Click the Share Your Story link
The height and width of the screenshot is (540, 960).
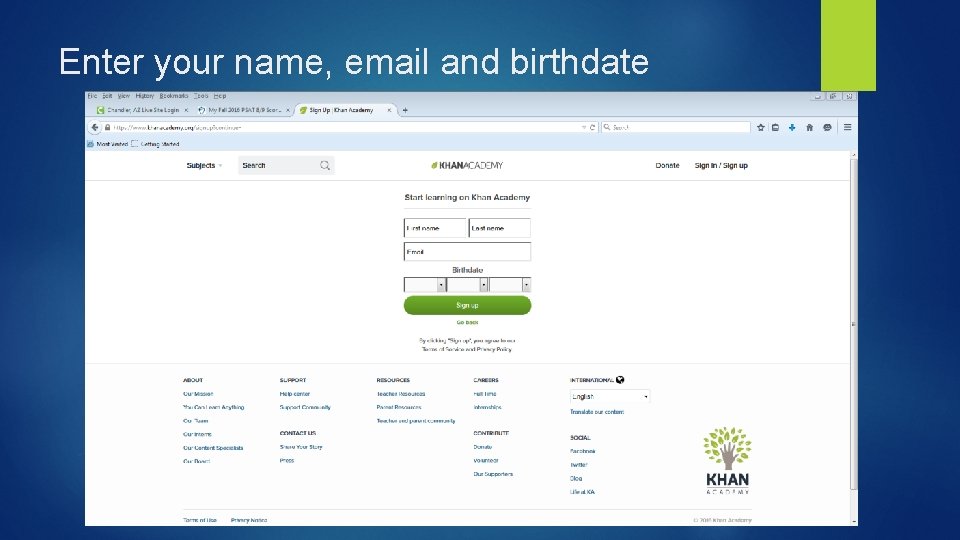click(x=301, y=447)
